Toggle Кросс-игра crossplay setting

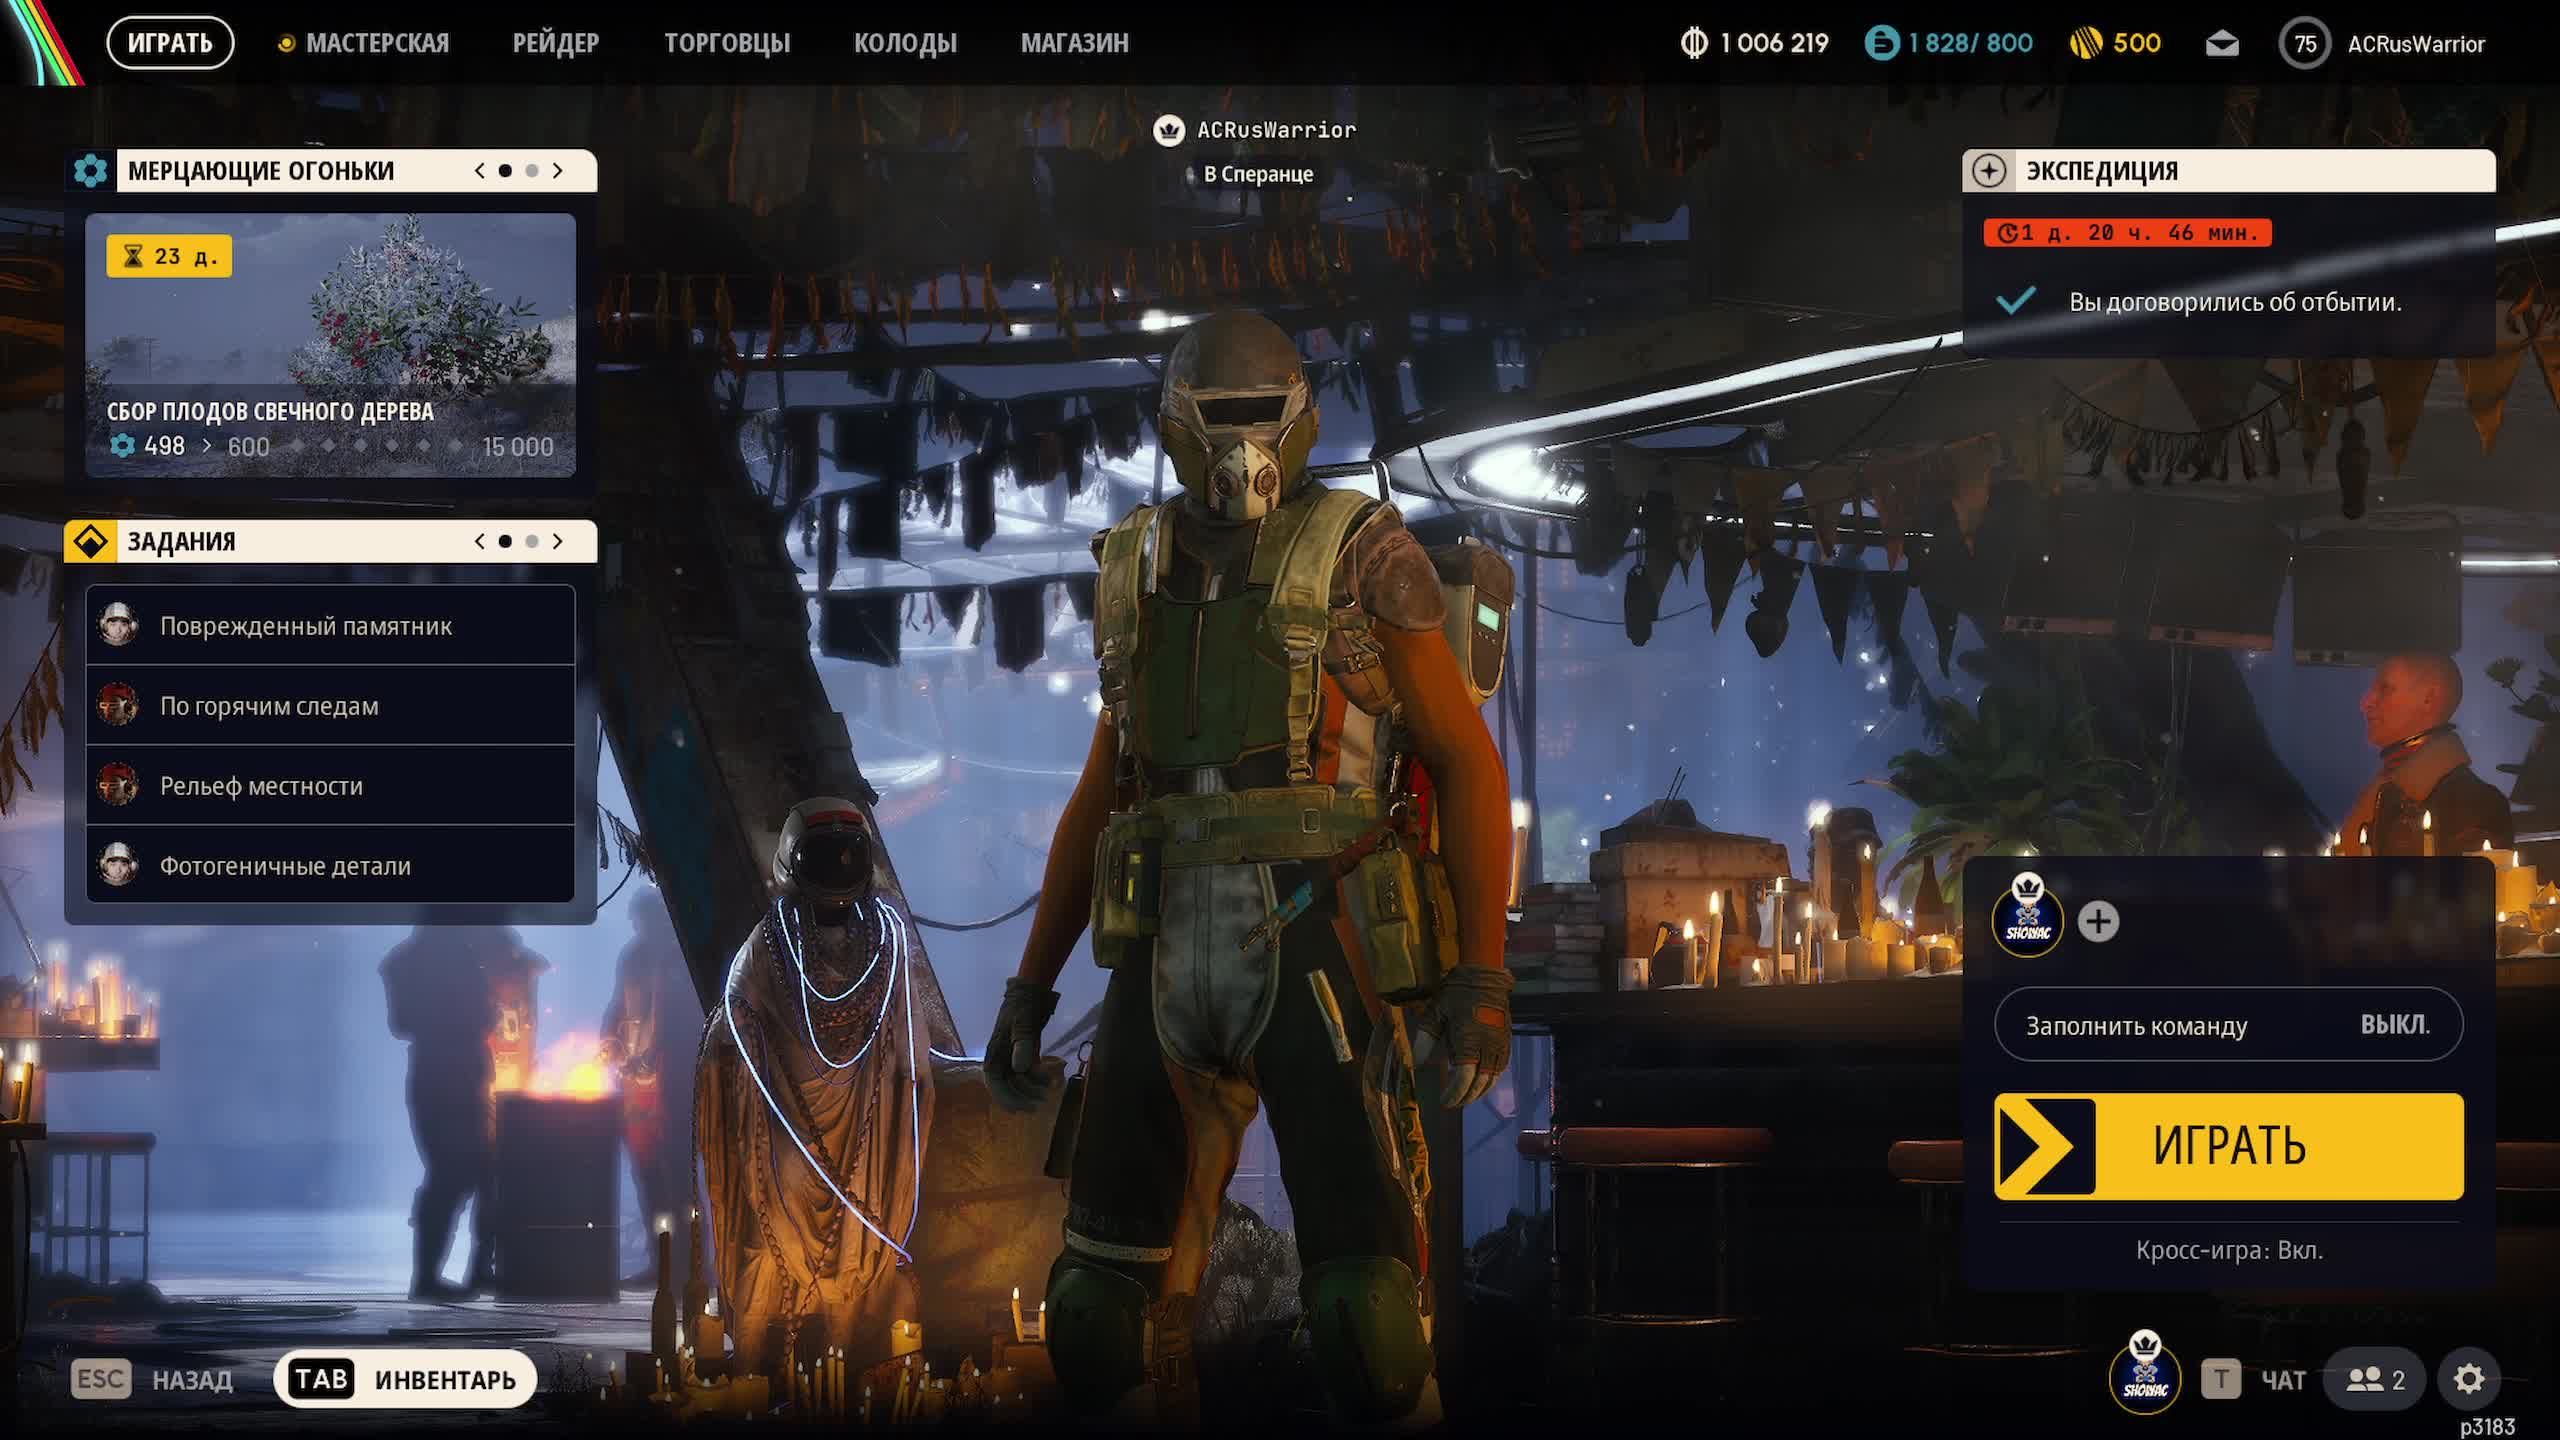click(x=2228, y=1250)
